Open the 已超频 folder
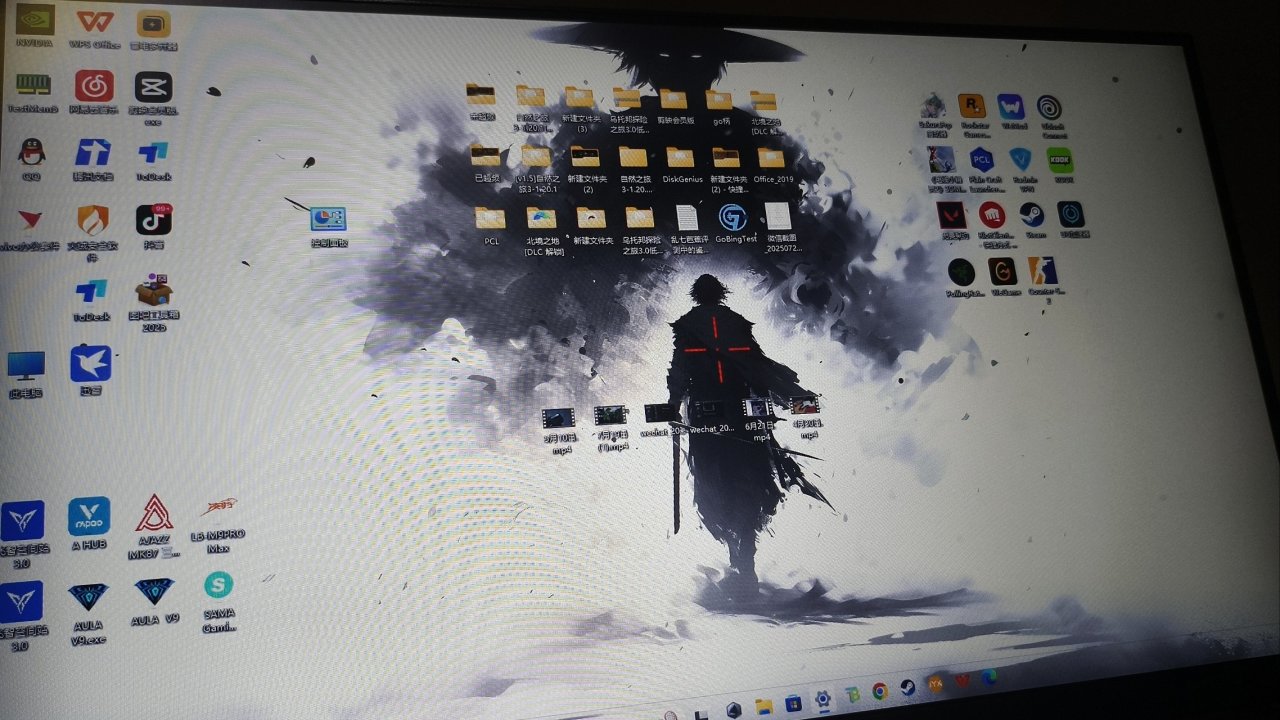Screen dimensions: 1280x720 [x=485, y=155]
